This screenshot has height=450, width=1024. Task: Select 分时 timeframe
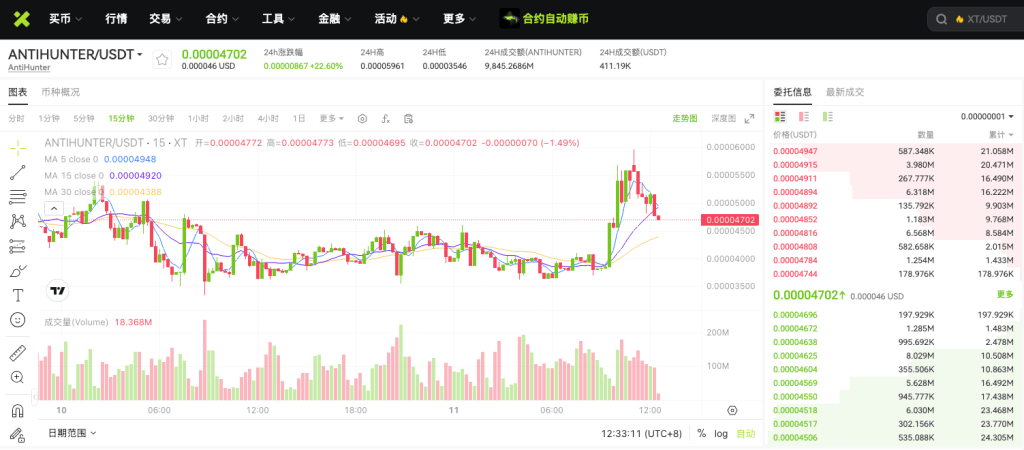coord(16,118)
